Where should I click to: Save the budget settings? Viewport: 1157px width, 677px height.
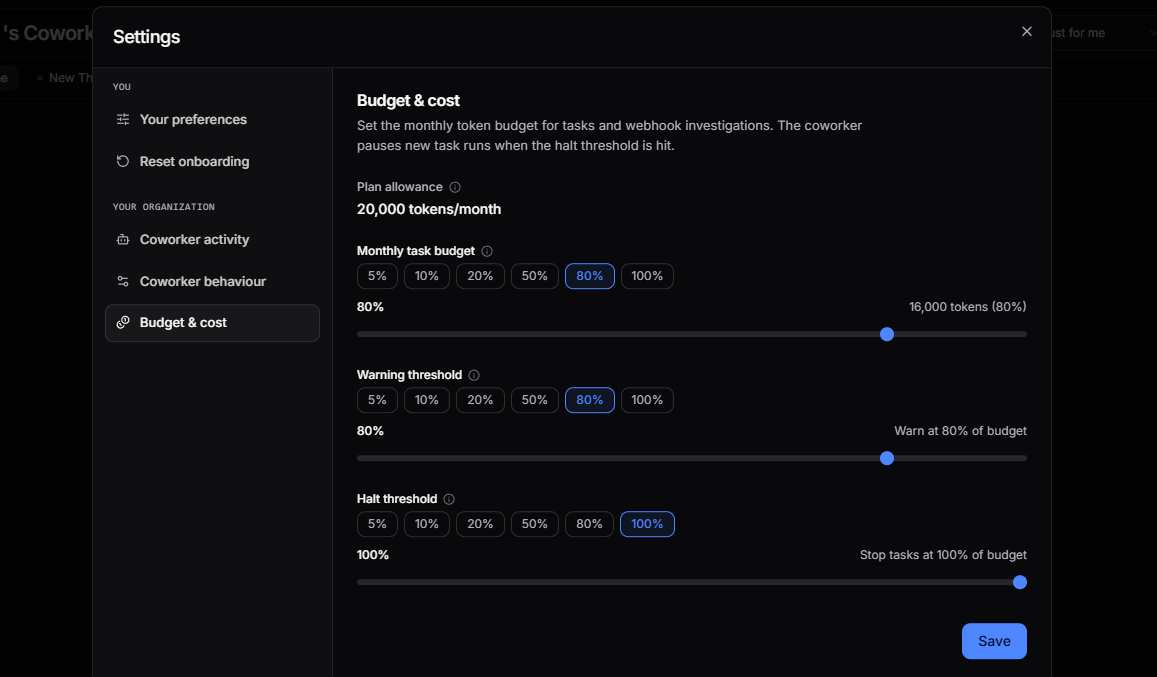[x=994, y=641]
